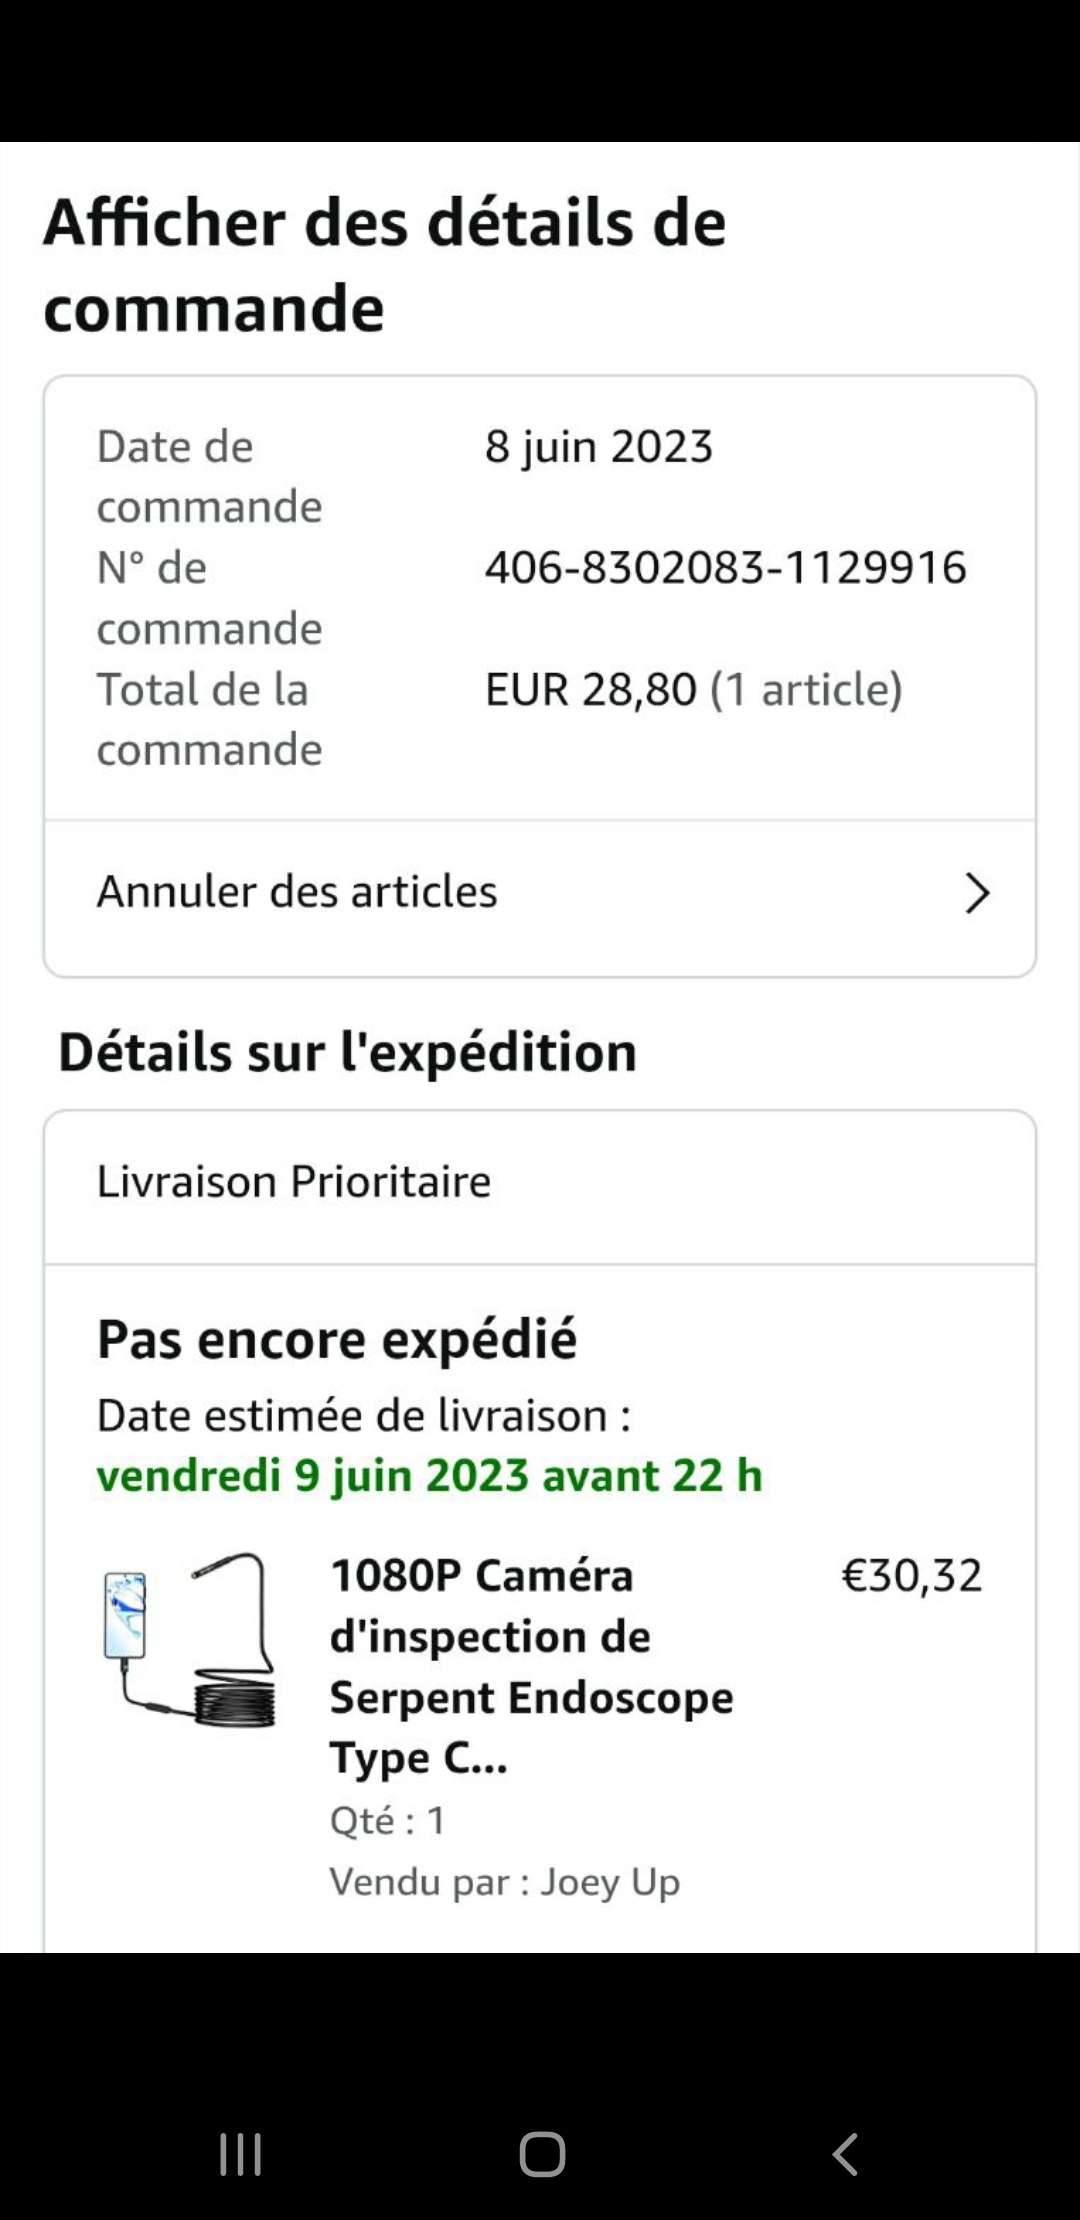Tap the green estimated delivery date text

coord(429,1476)
